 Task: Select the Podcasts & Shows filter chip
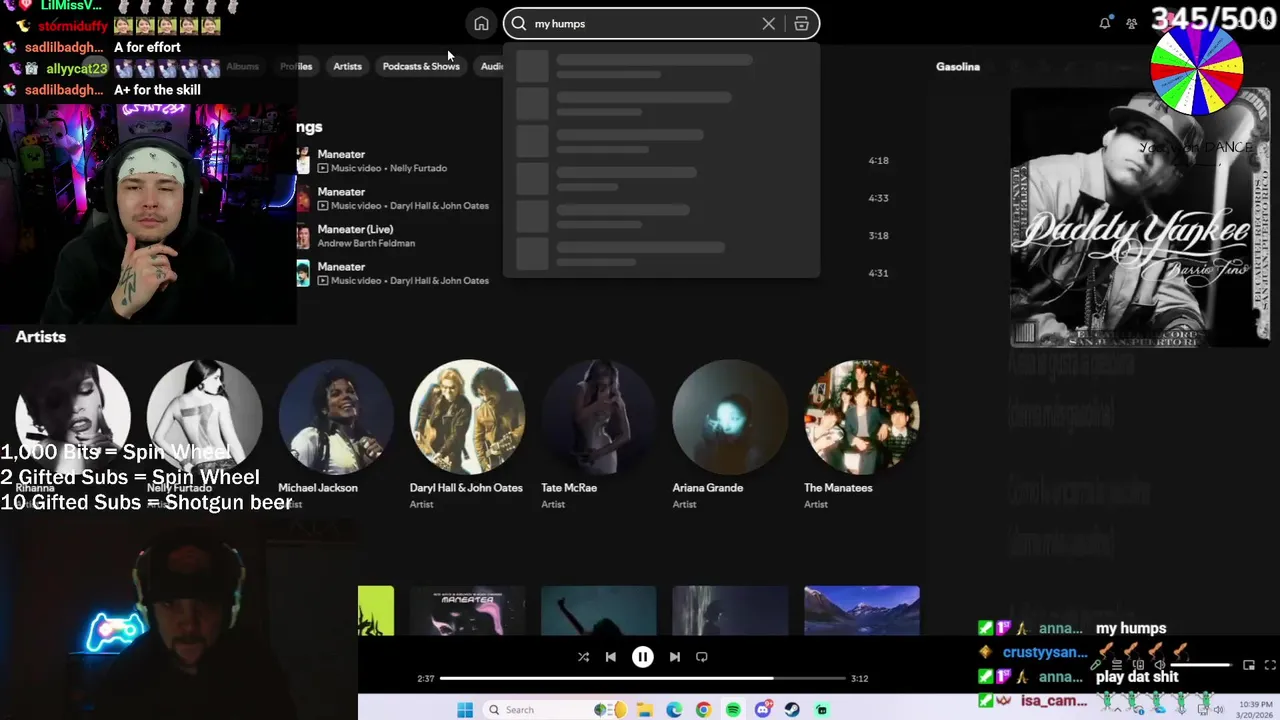coord(421,66)
